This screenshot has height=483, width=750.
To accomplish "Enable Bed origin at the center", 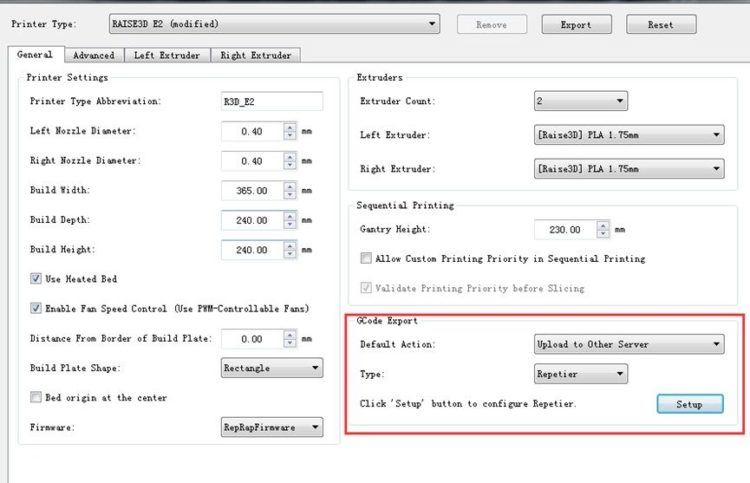I will pyautogui.click(x=36, y=397).
